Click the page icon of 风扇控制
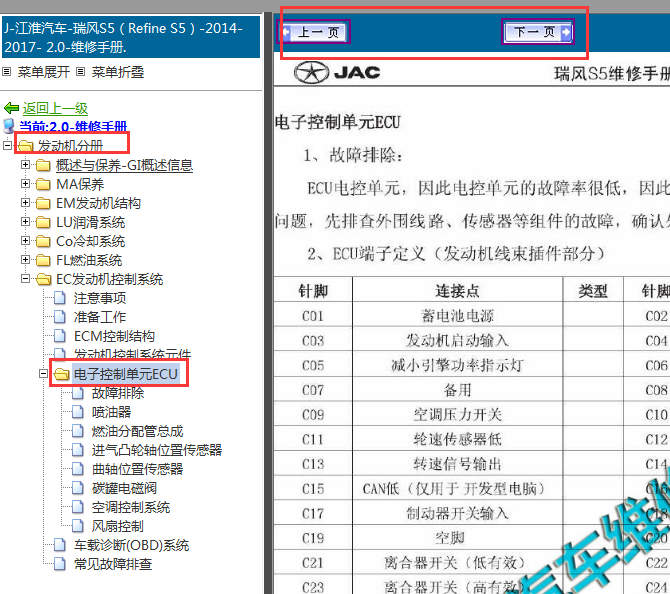Viewport: 670px width, 594px height. point(78,526)
